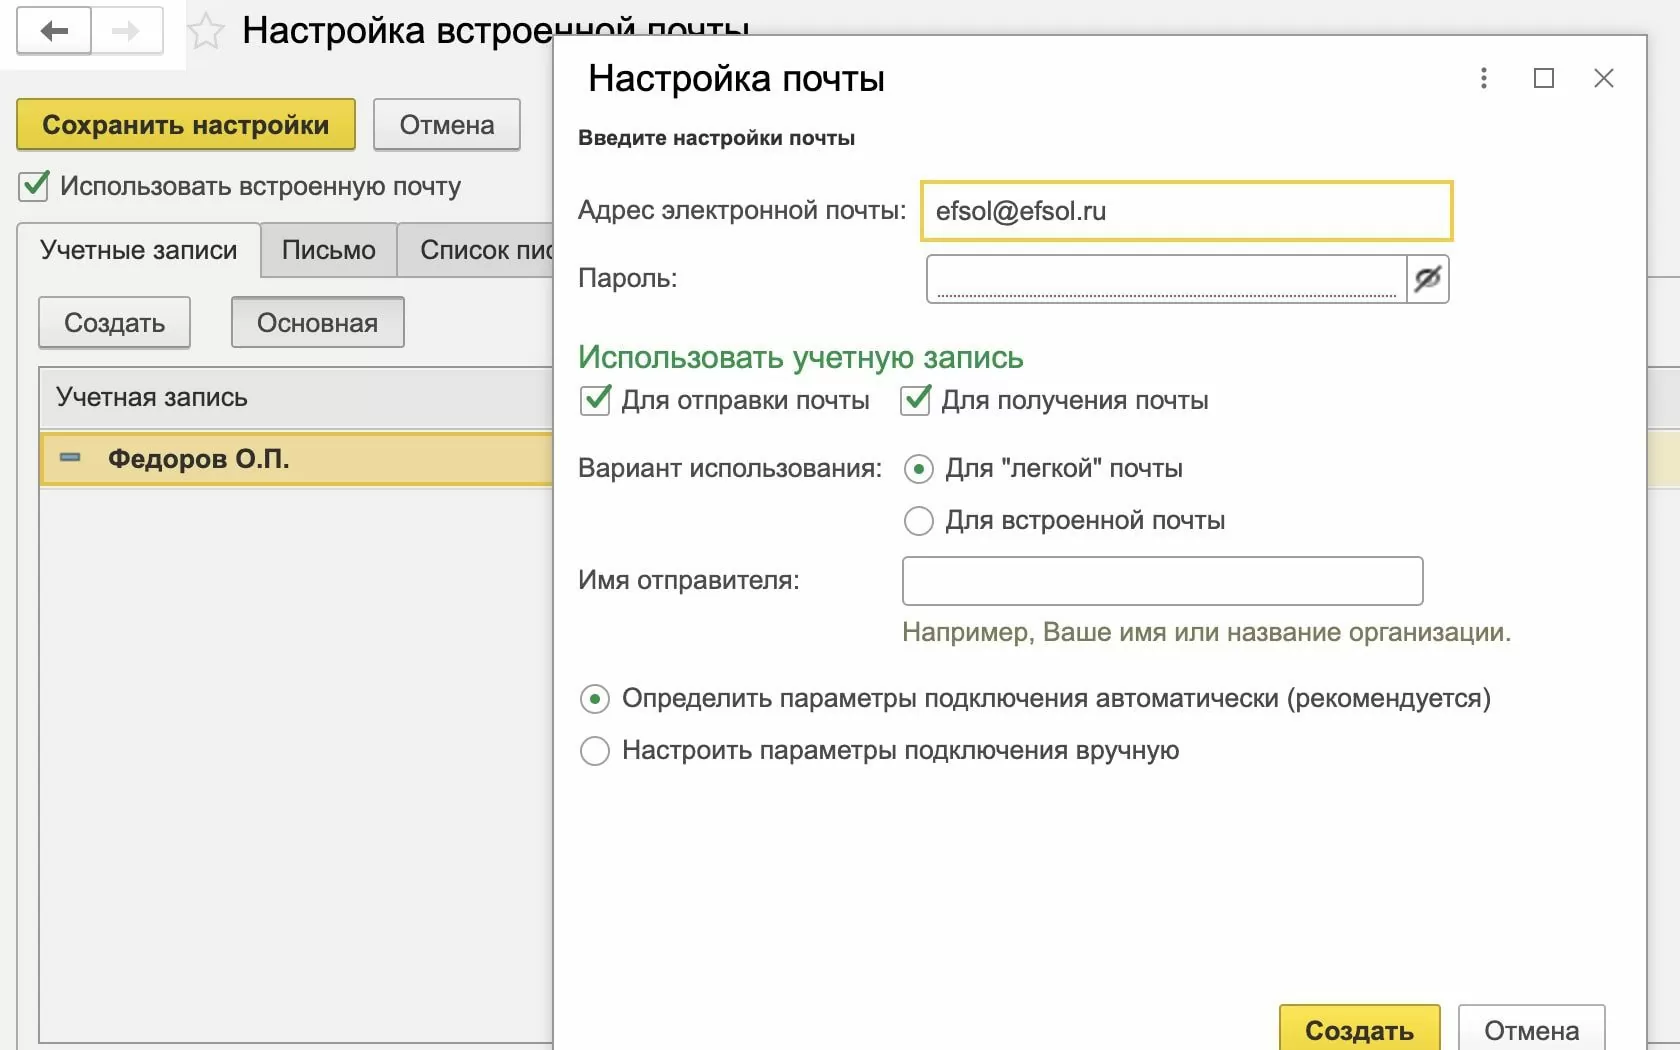Image resolution: width=1680 pixels, height=1050 pixels.
Task: Uncheck Для получения почты
Action: [916, 400]
